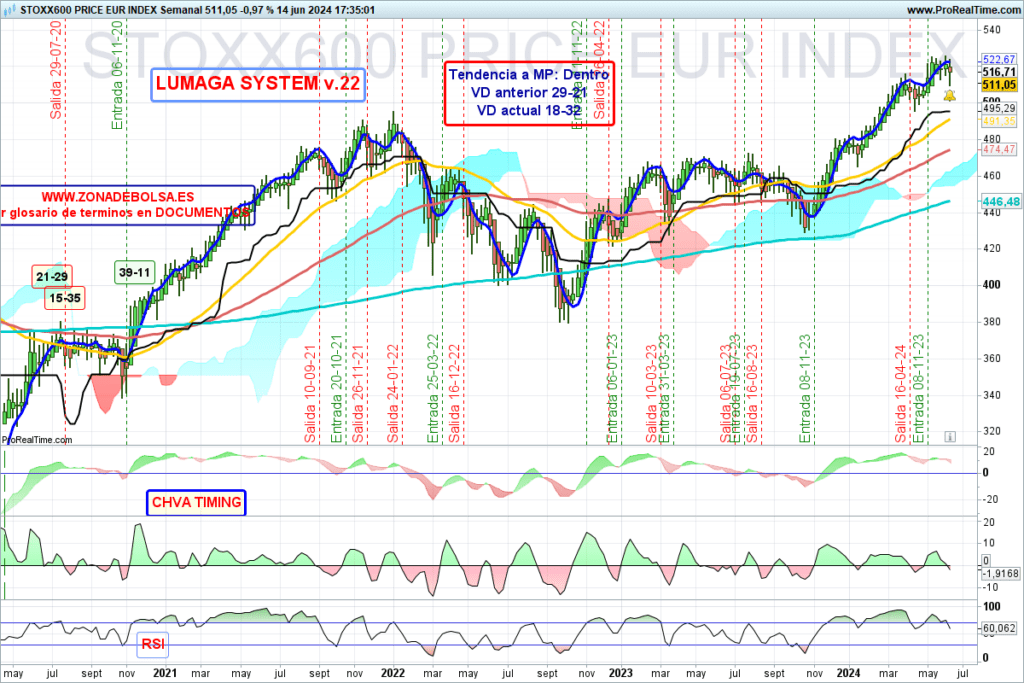1024x683 pixels.
Task: Click the 495,29 price tag
Action: (x=999, y=108)
